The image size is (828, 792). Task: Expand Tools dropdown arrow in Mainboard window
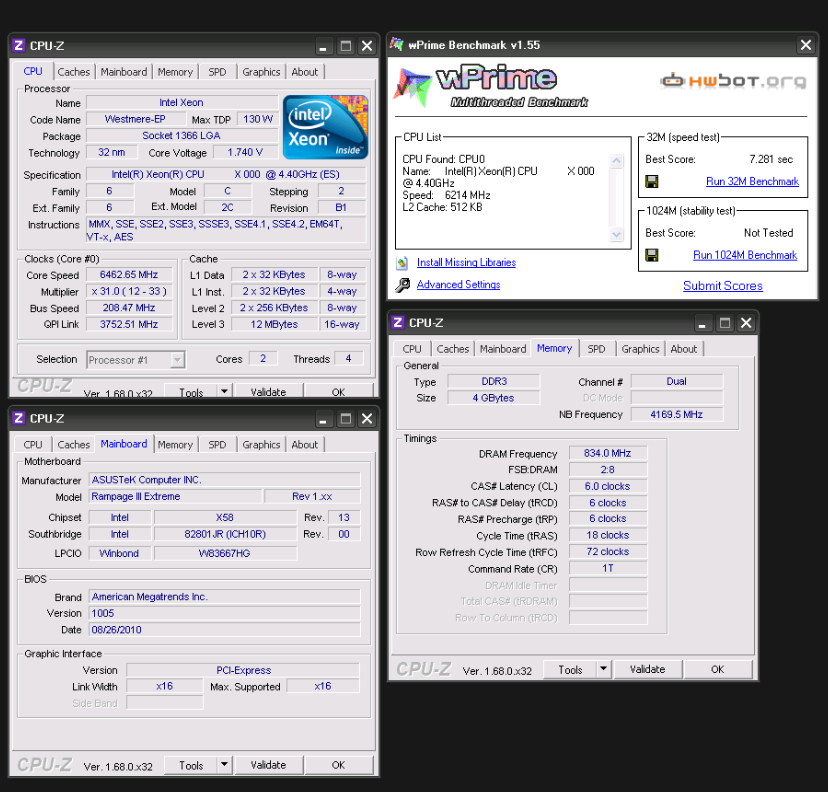pyautogui.click(x=224, y=765)
